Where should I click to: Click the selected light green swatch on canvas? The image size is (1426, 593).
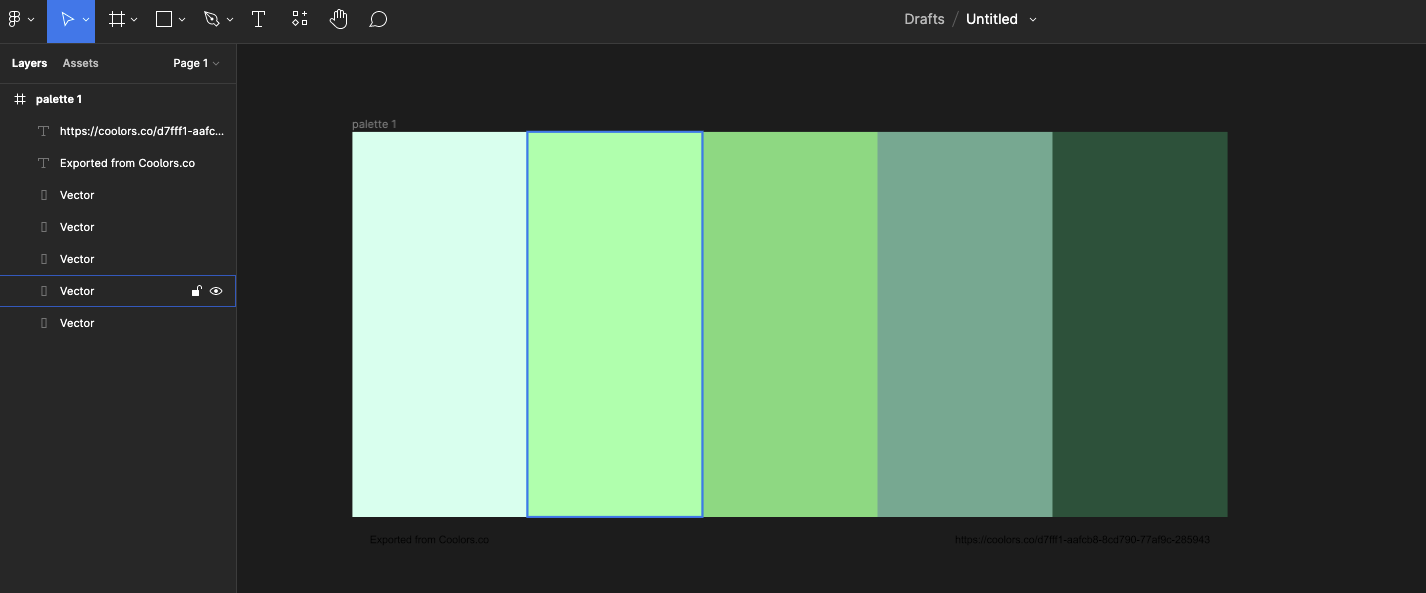[x=615, y=324]
